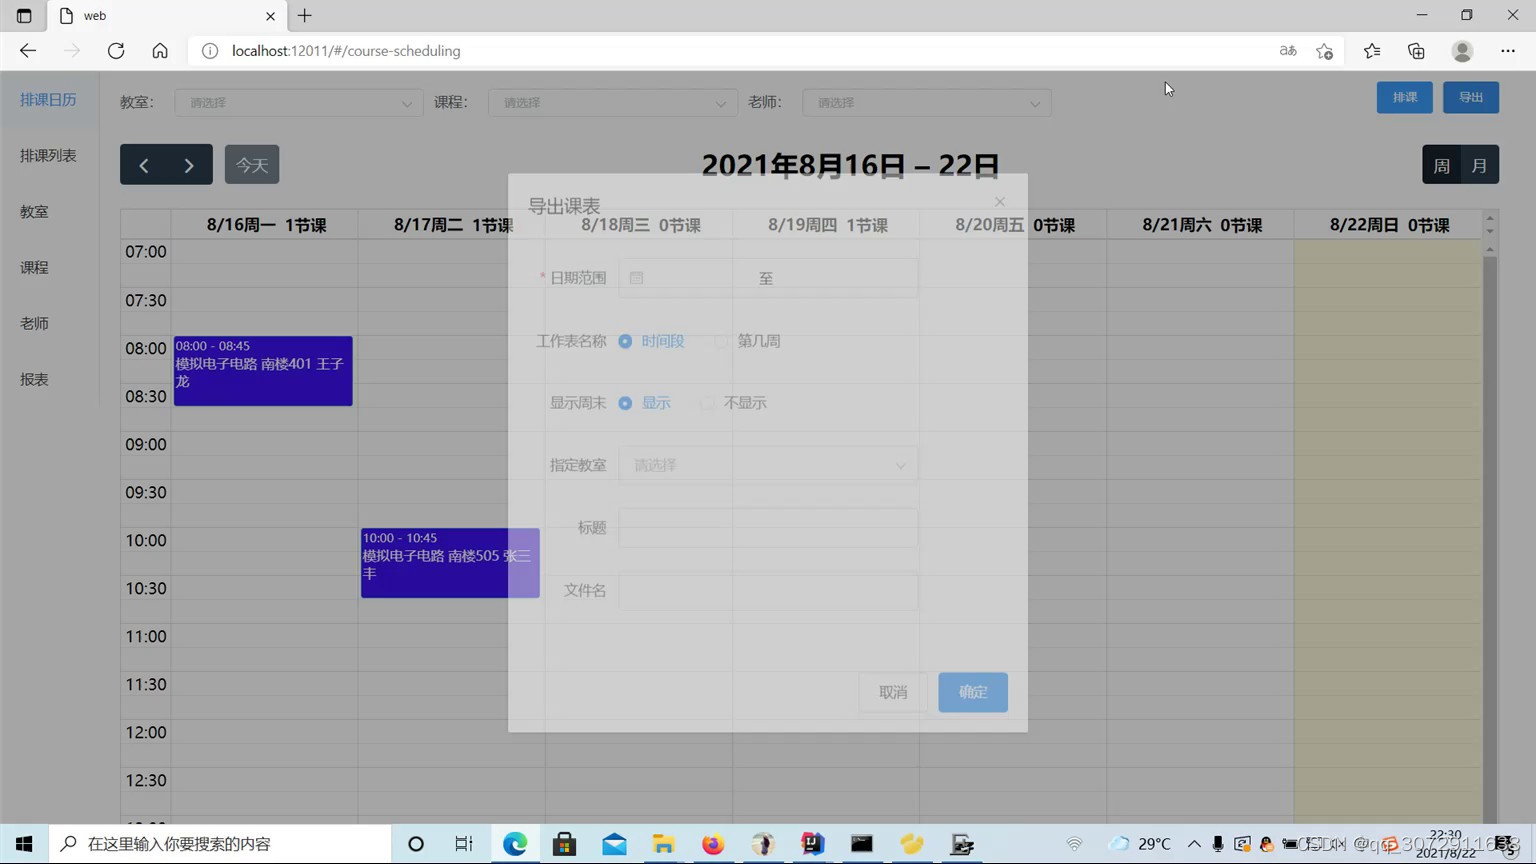This screenshot has width=1536, height=864.
Task: Open browser collections icon
Action: coord(1416,51)
